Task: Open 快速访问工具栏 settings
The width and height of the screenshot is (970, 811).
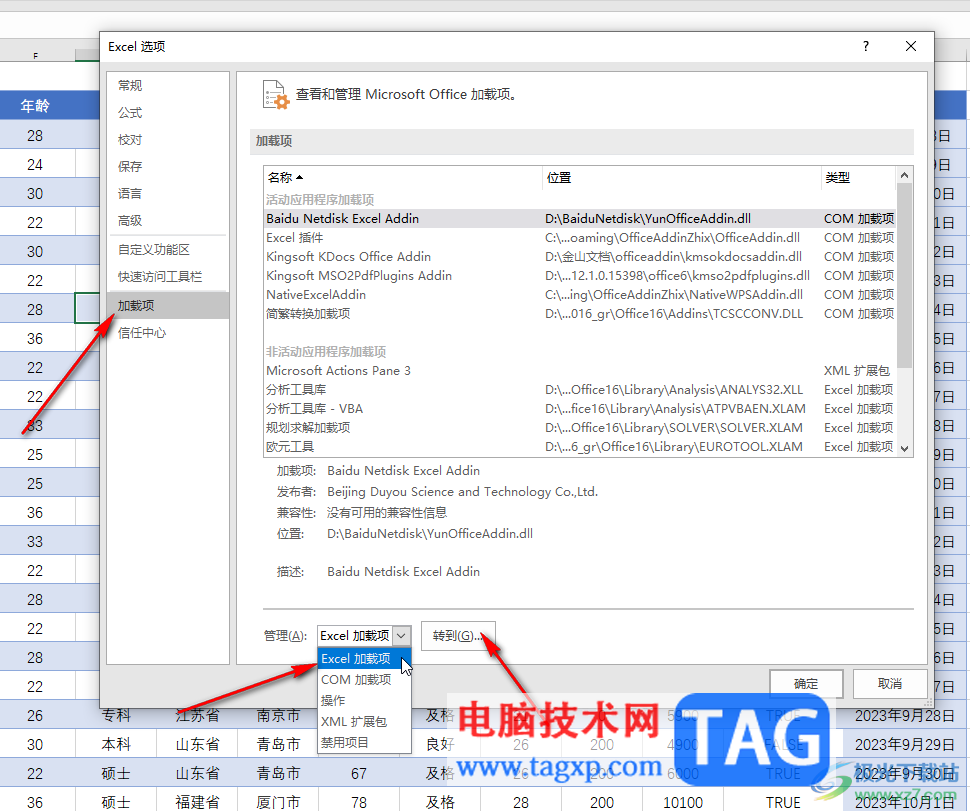Action: (168, 277)
